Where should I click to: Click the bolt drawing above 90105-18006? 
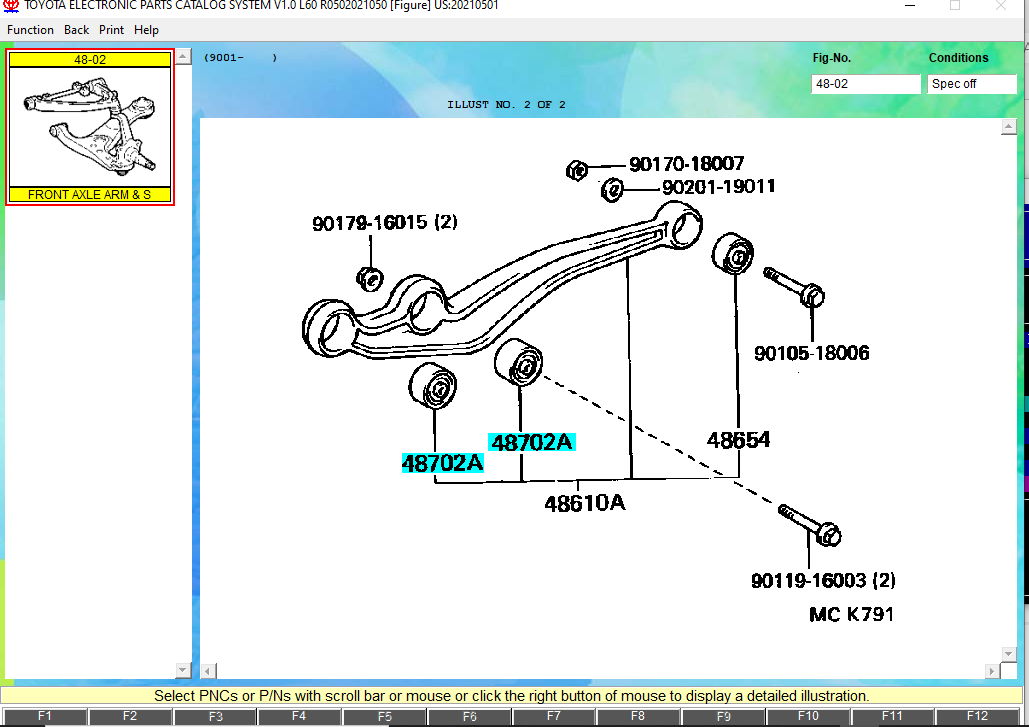(x=795, y=286)
